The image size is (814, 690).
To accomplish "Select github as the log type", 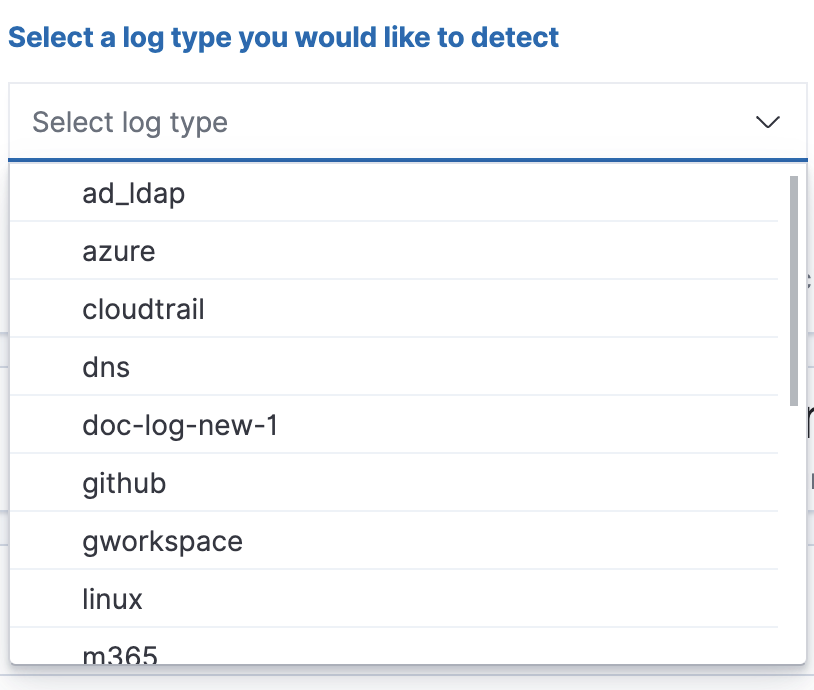I will (x=124, y=482).
